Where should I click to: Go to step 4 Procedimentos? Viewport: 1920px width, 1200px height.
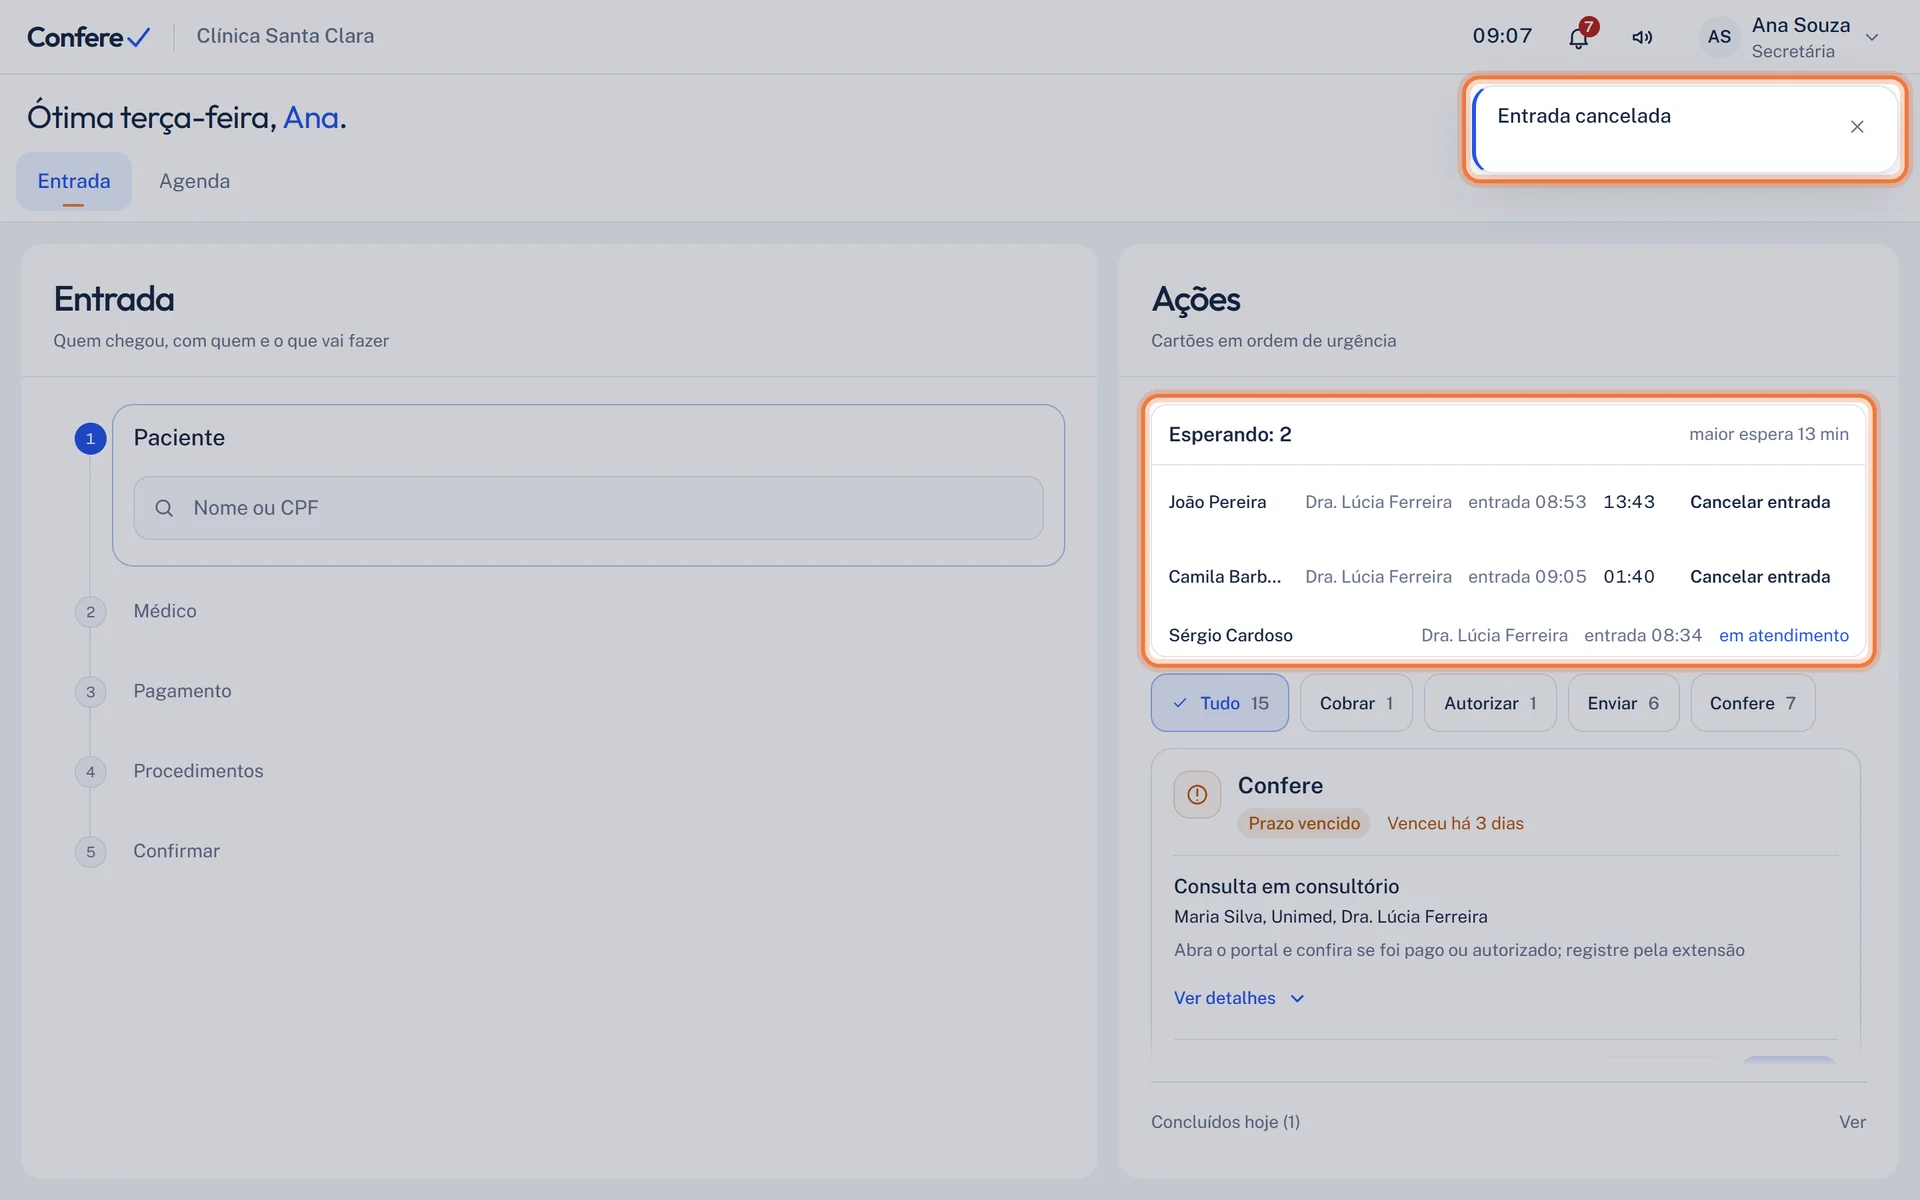(198, 771)
